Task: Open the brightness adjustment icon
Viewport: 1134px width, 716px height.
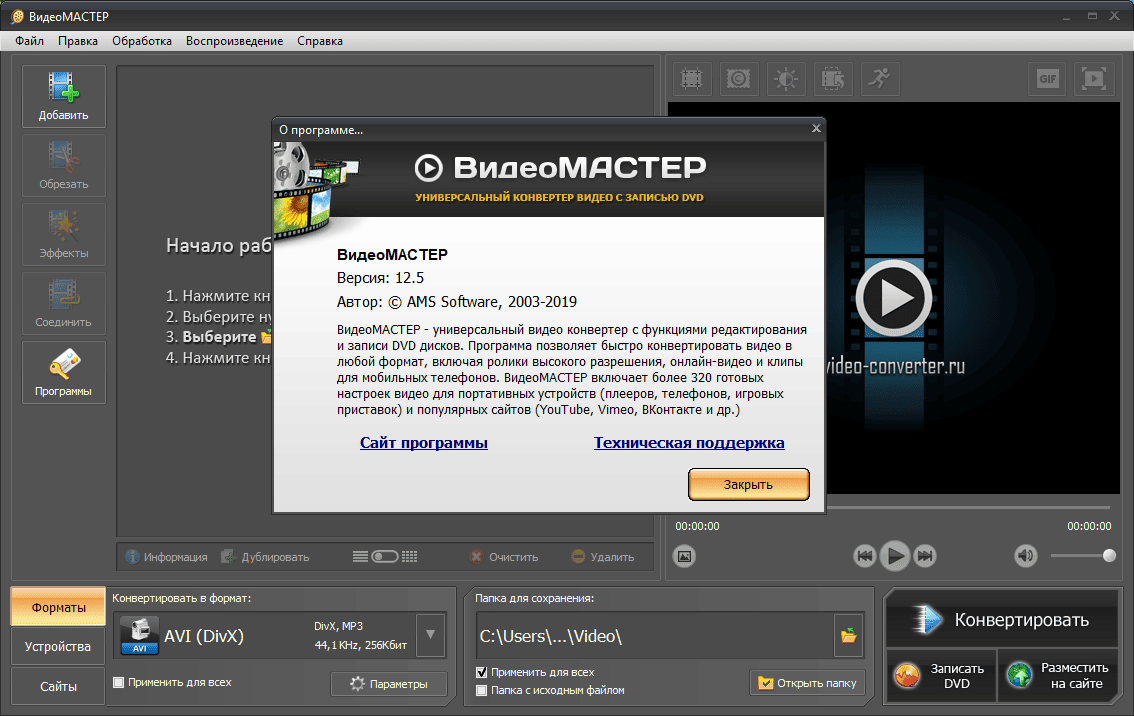Action: pos(786,78)
